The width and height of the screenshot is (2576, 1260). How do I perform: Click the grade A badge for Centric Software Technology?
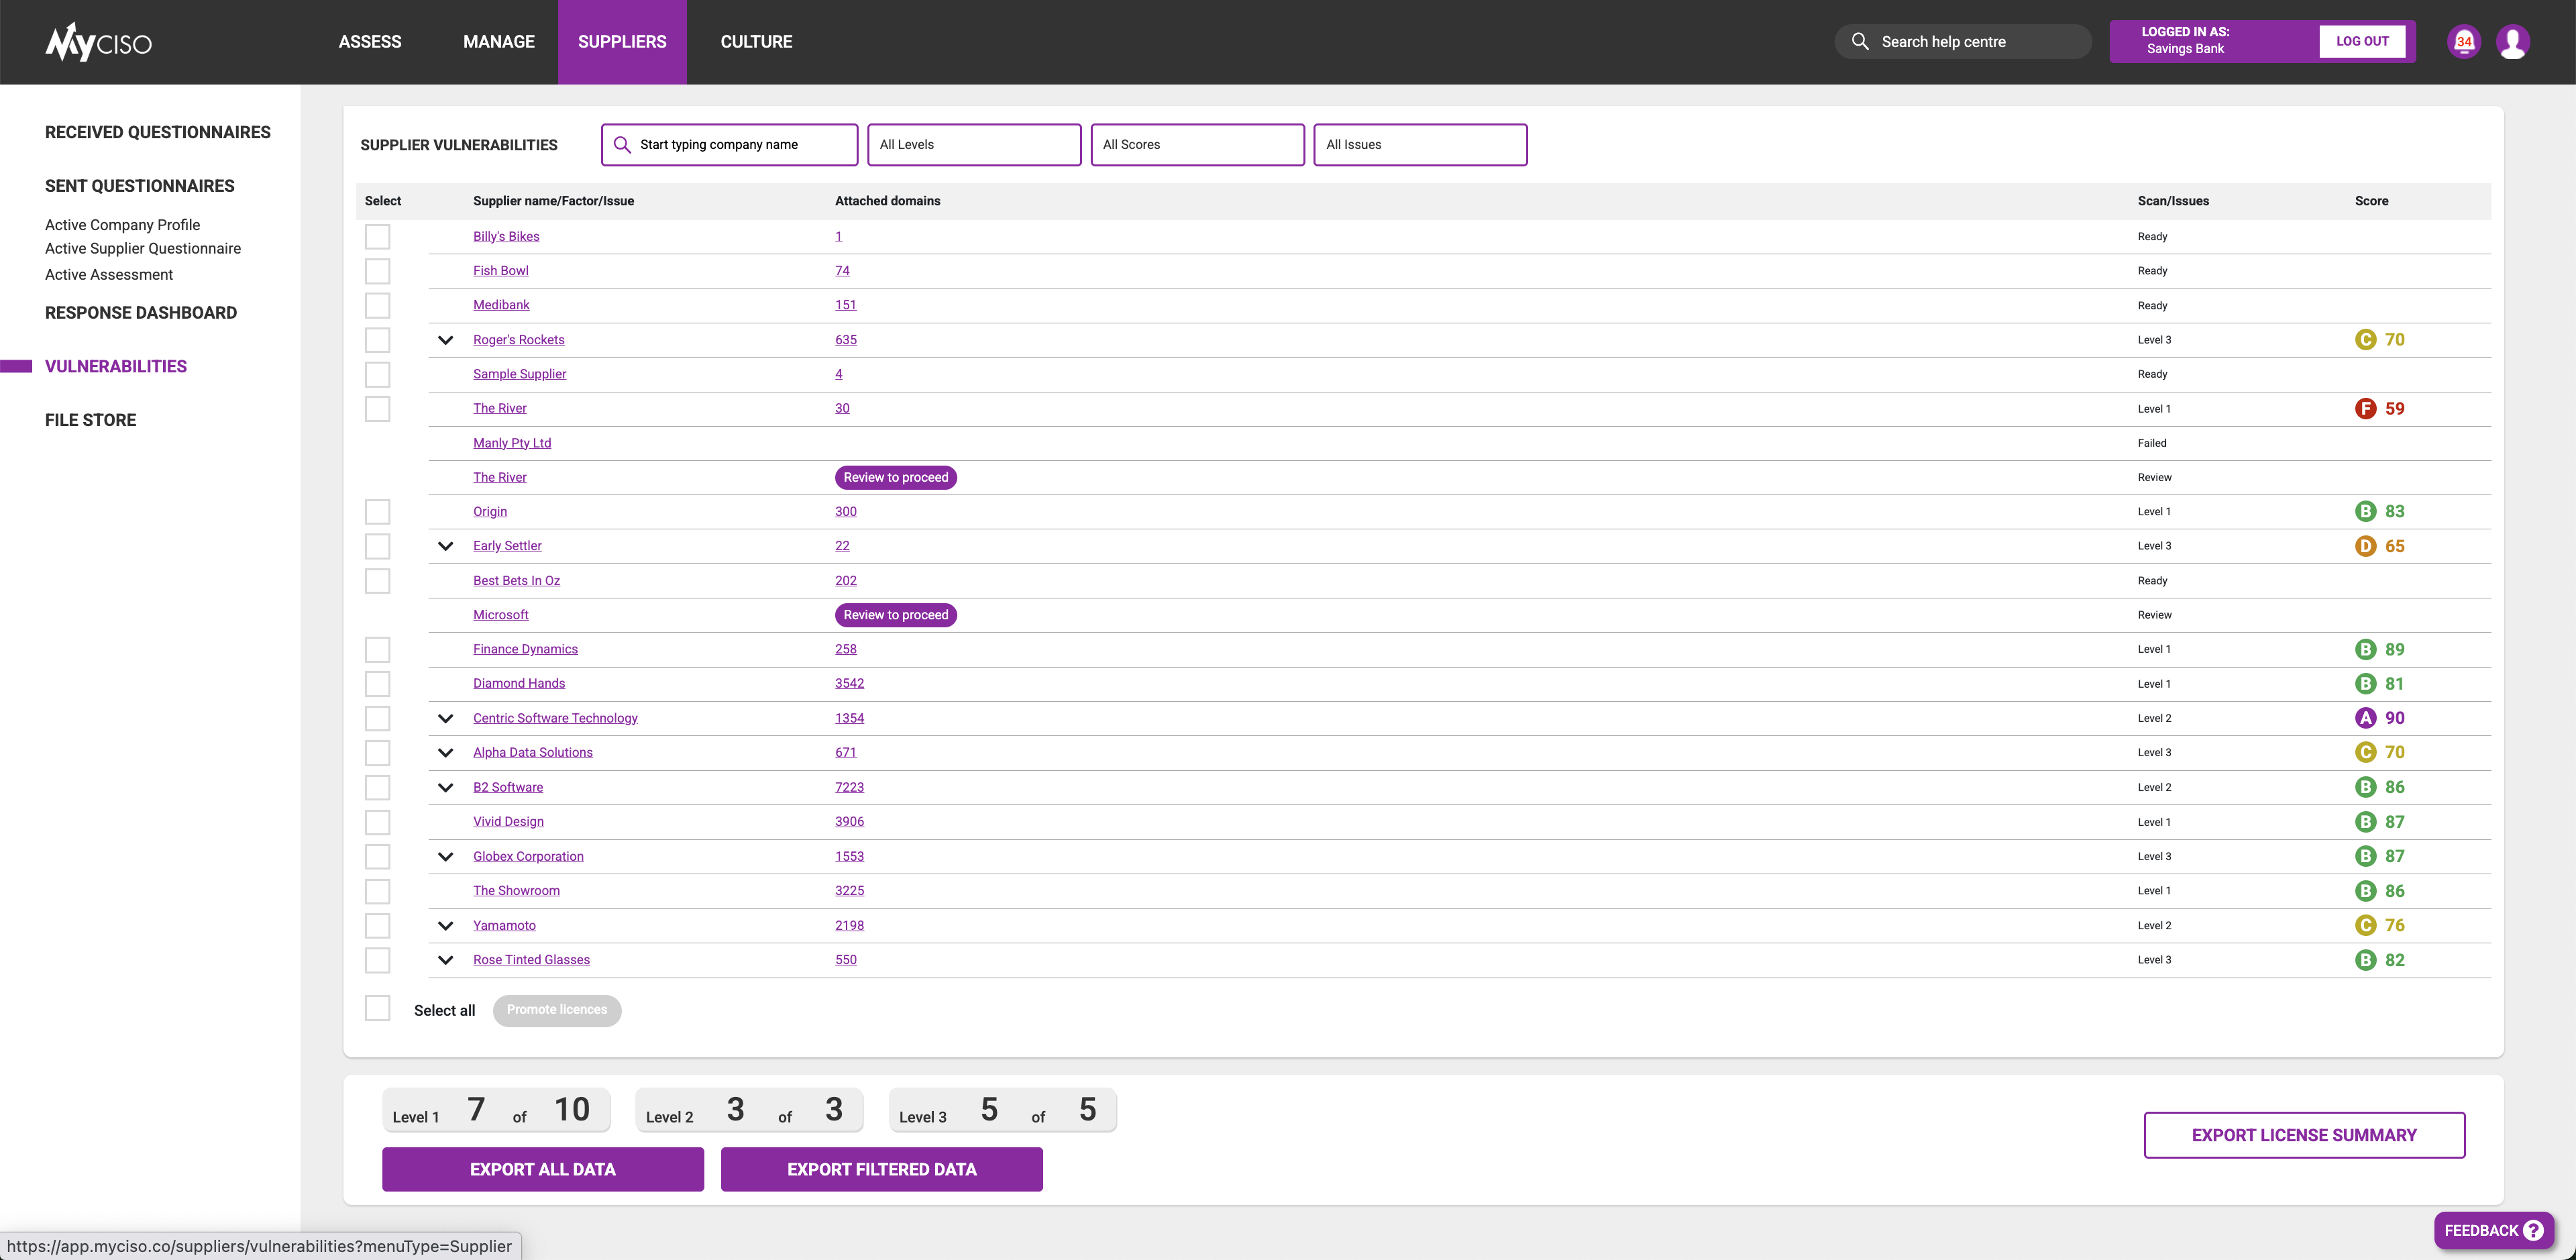[x=2365, y=718]
